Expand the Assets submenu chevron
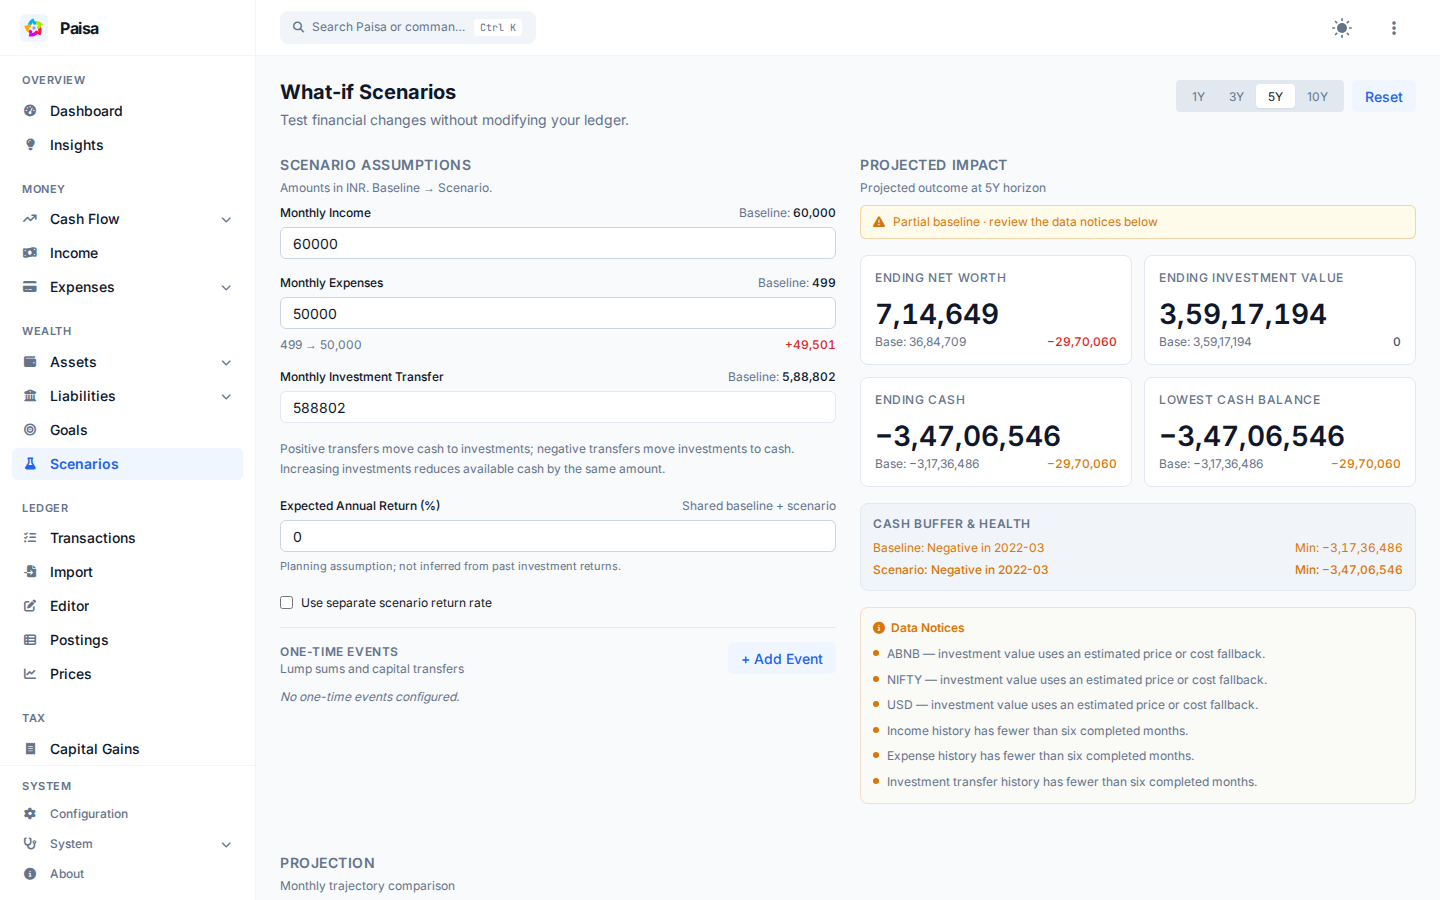 click(226, 363)
